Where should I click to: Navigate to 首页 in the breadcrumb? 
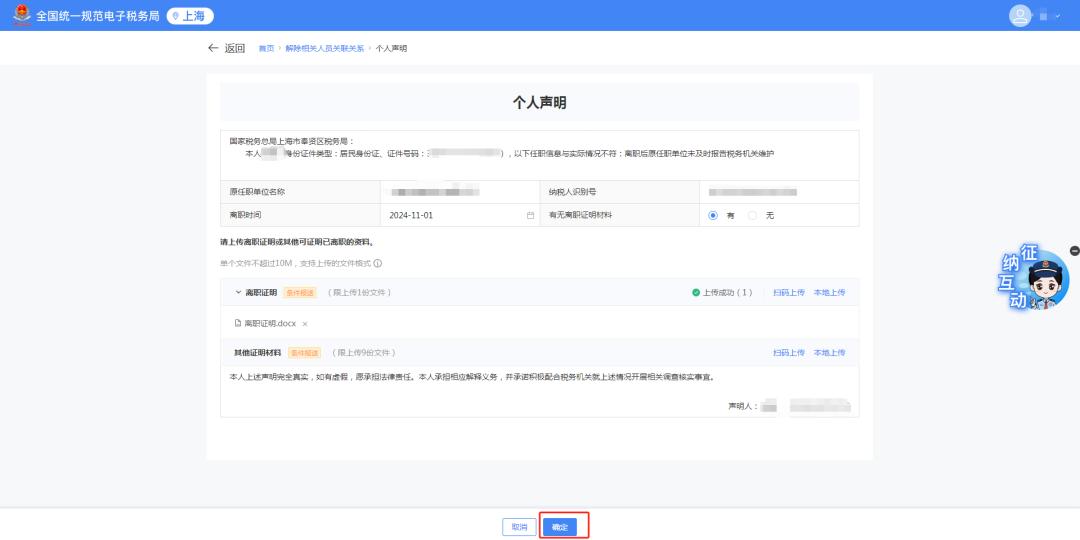266,48
